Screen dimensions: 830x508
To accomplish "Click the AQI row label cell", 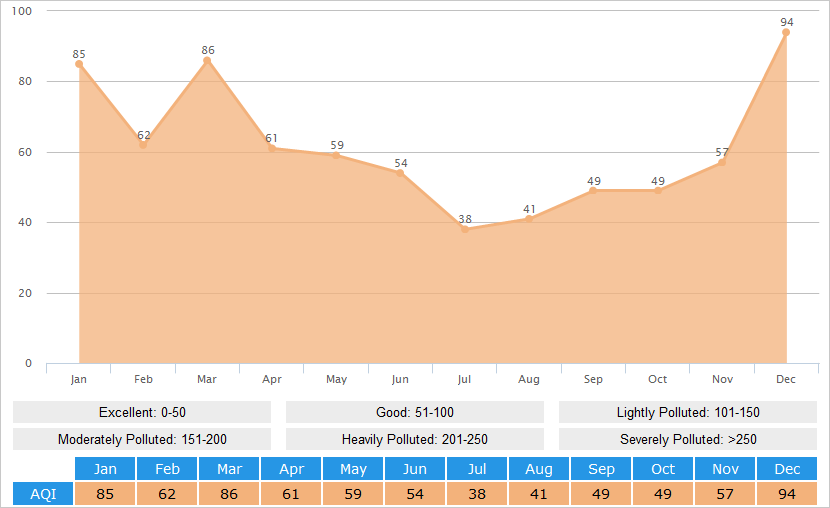I will tap(43, 494).
